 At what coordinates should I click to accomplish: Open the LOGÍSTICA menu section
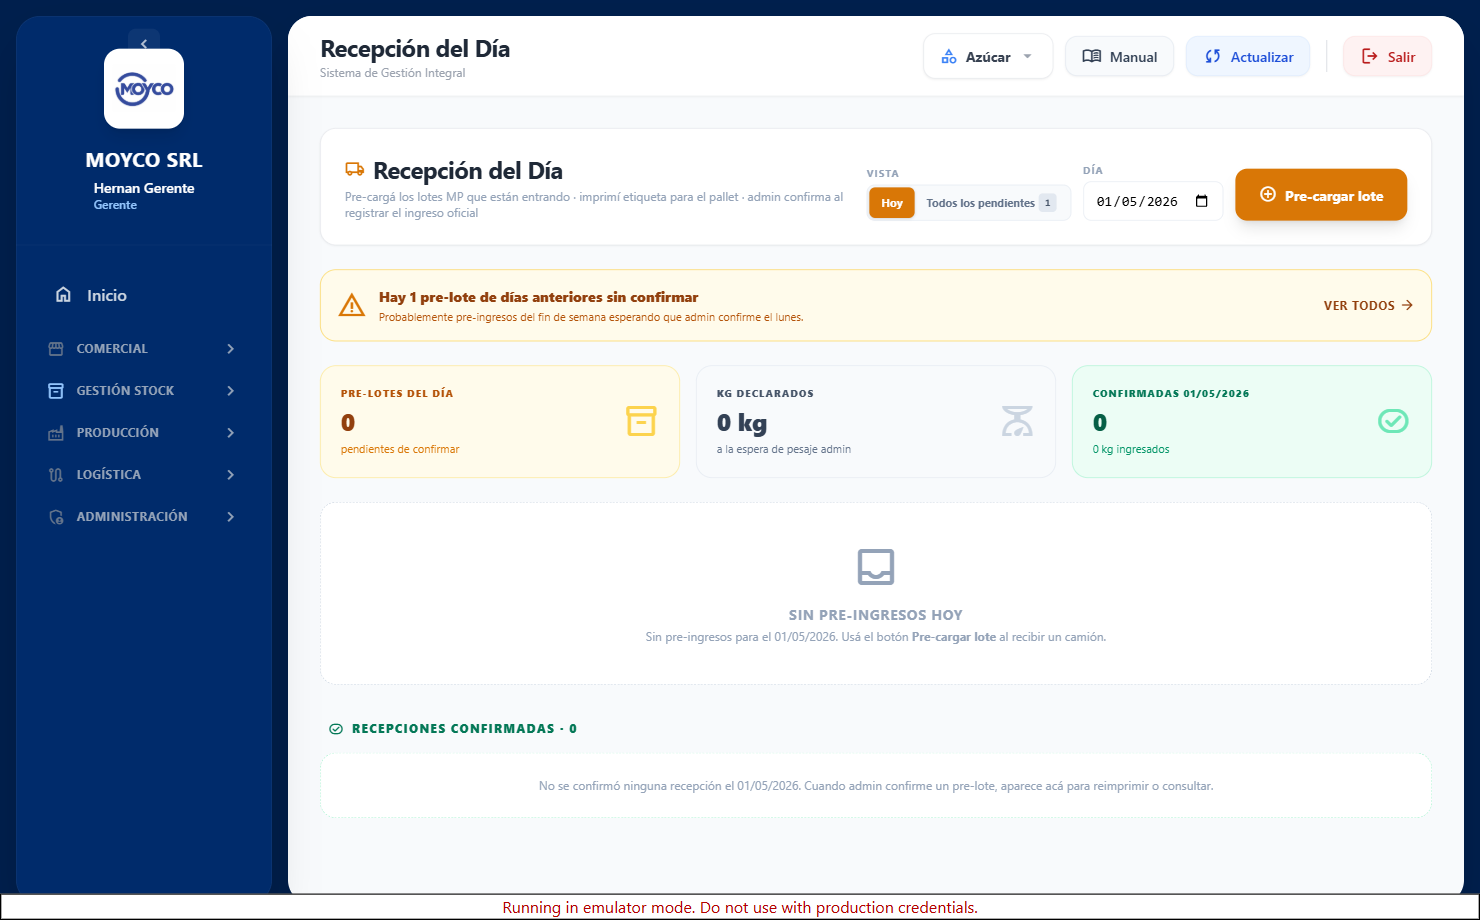144,475
